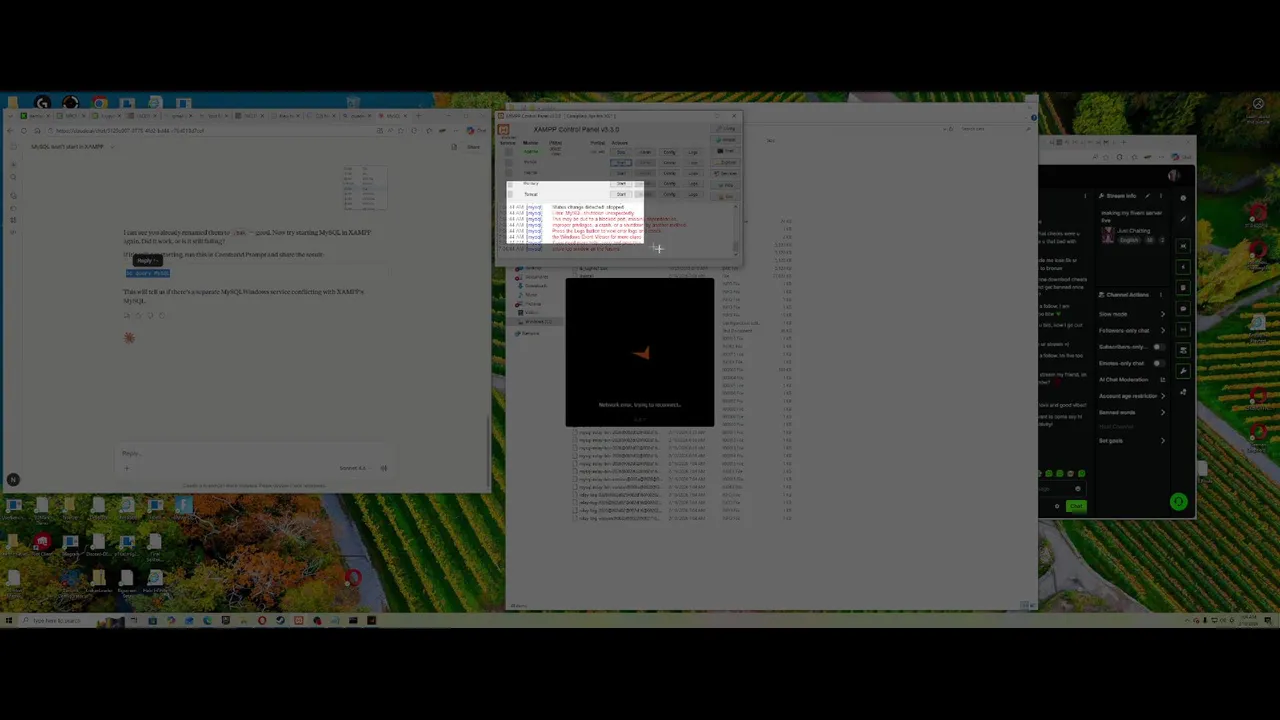Edit Stream Info with the pencil icon
The width and height of the screenshot is (1280, 720).
(x=1147, y=196)
